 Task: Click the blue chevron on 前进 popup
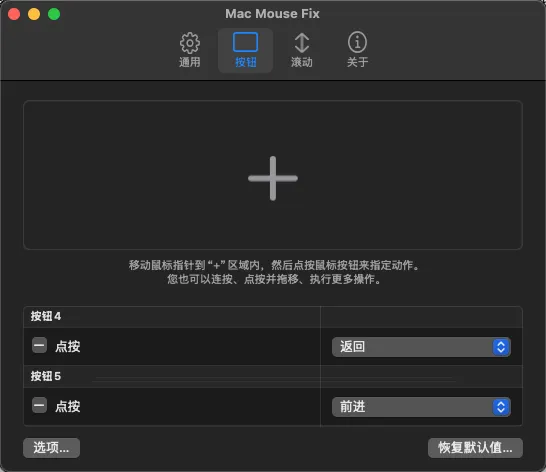coord(501,407)
